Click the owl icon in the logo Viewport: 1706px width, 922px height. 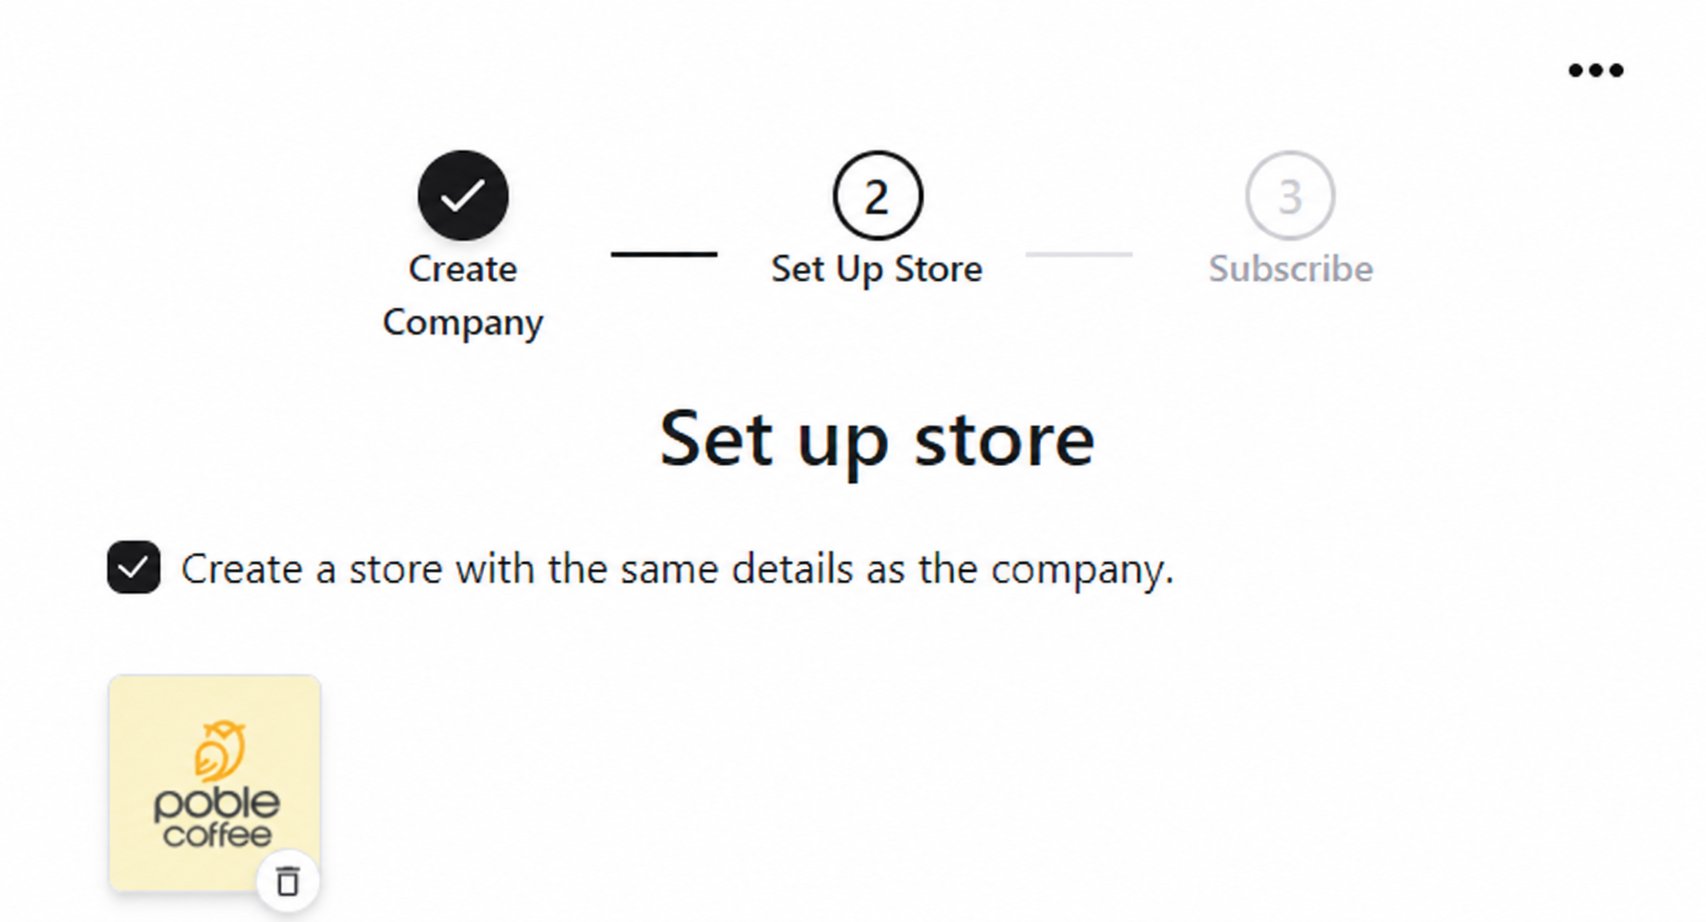[x=219, y=750]
